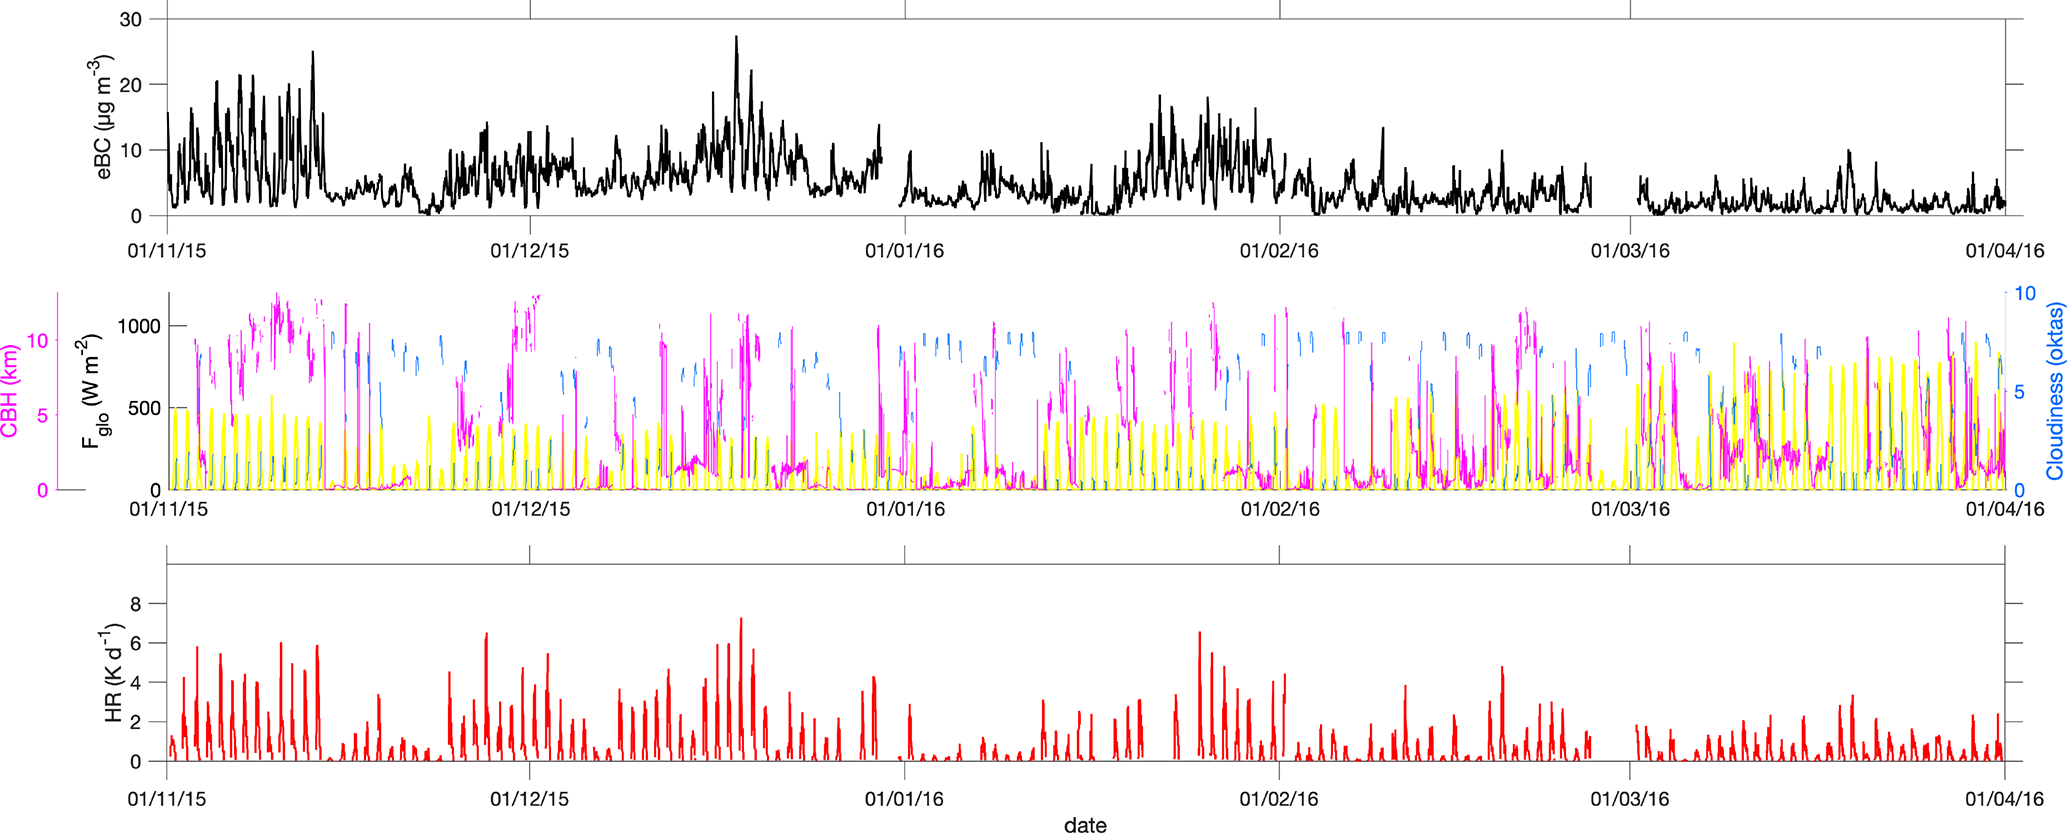Click the blue Cloudiness (oktas) axis label
Screen dimensions: 2067x833
click(2054, 391)
